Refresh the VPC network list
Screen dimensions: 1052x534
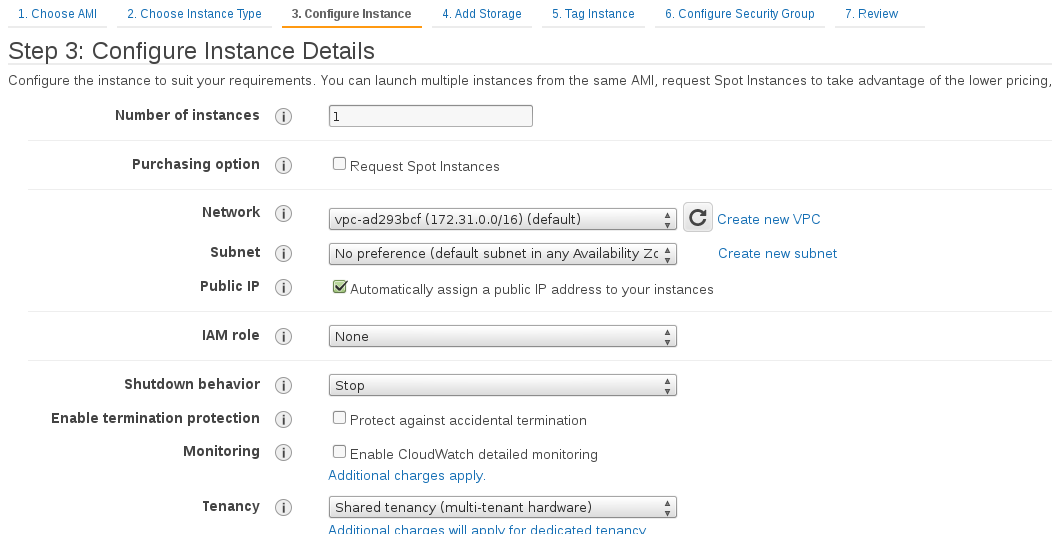click(x=697, y=218)
